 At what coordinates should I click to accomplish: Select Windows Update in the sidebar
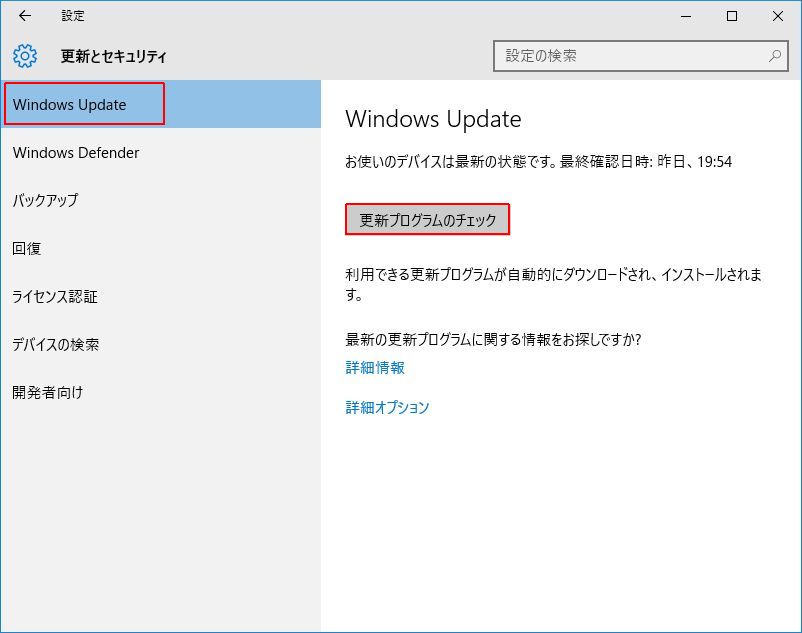pyautogui.click(x=161, y=104)
